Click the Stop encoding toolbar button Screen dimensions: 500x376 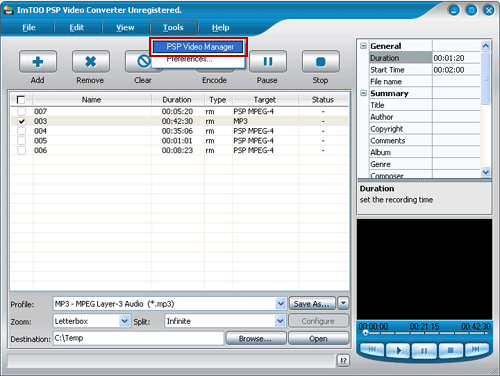[321, 62]
